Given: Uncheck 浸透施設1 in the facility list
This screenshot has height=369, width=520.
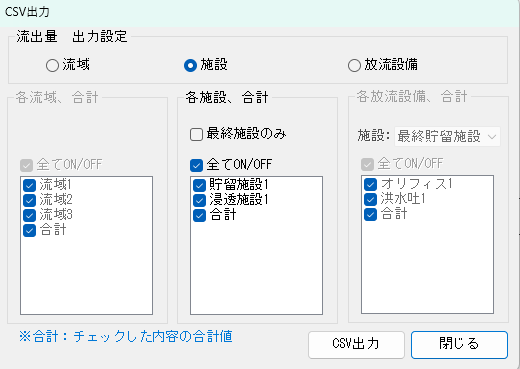Looking at the screenshot, I should (199, 200).
